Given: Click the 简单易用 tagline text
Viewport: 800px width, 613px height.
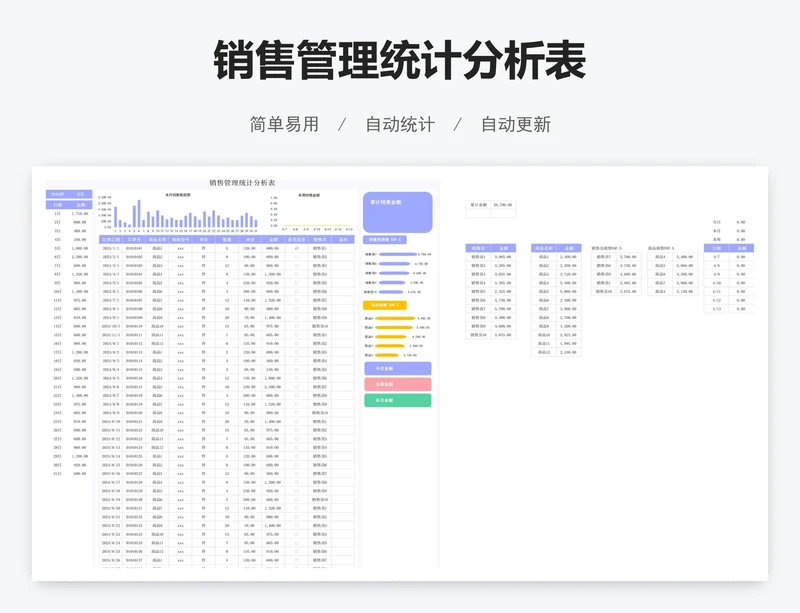Looking at the screenshot, I should pyautogui.click(x=284, y=124).
